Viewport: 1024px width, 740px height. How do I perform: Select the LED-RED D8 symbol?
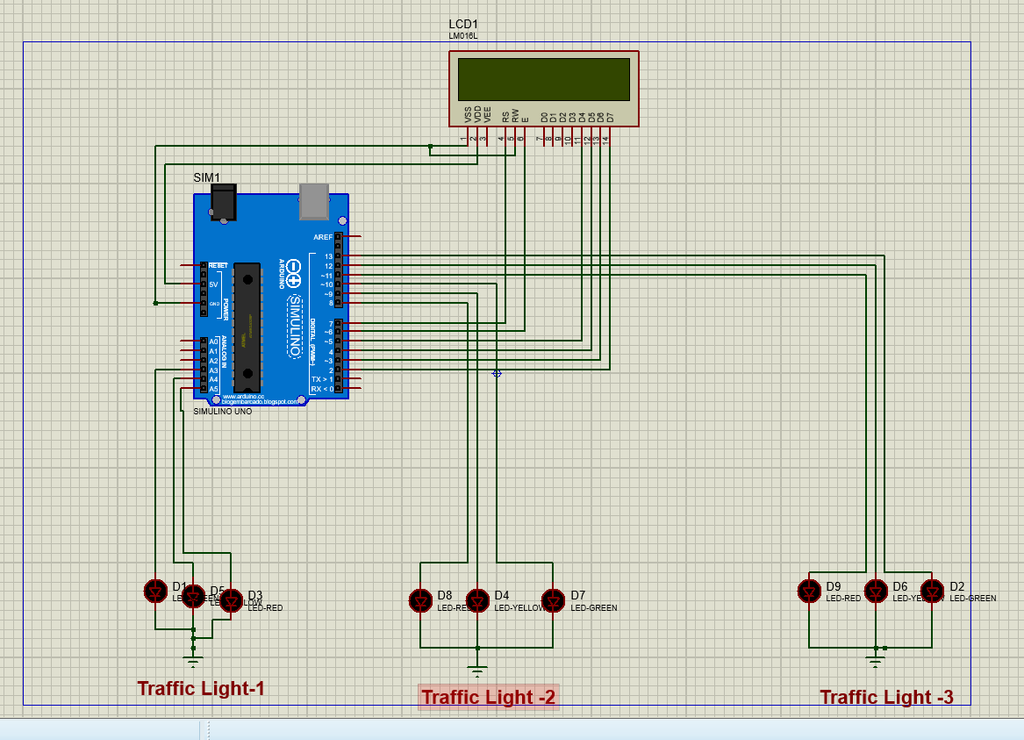coord(421,600)
